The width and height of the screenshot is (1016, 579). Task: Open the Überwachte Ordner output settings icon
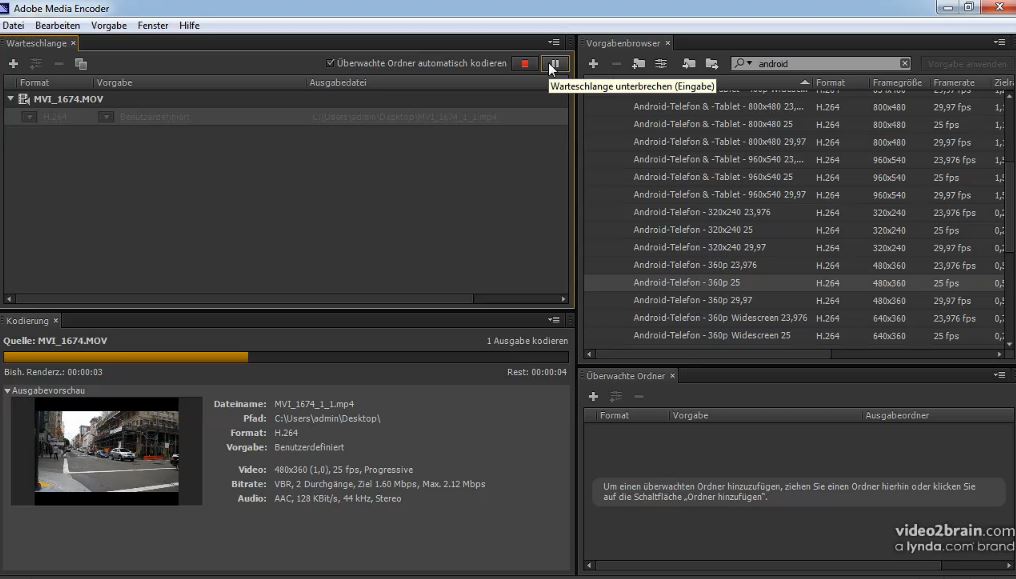coord(616,396)
